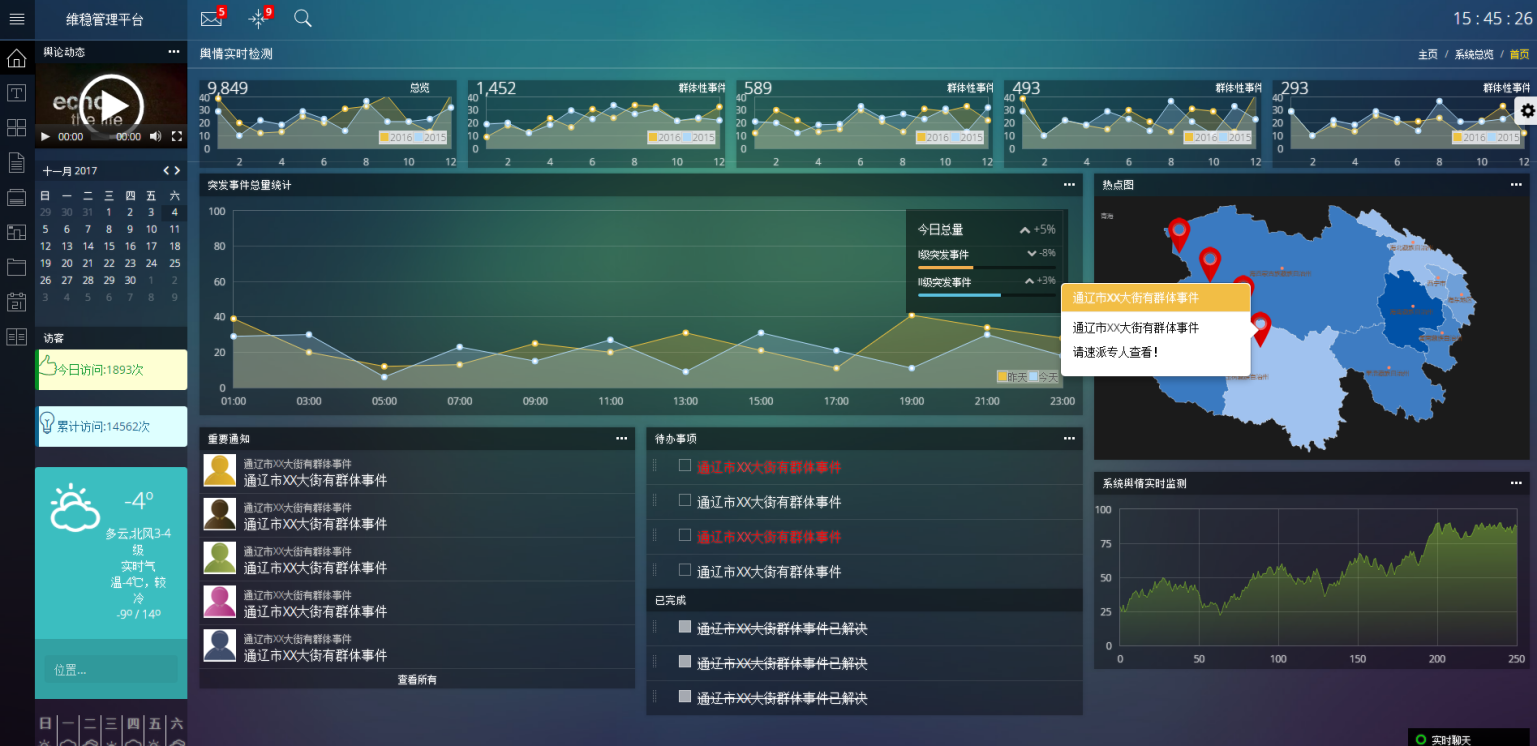The width and height of the screenshot is (1537, 746).
Task: Open the mail inbox with 5 notifications
Action: pos(210,19)
